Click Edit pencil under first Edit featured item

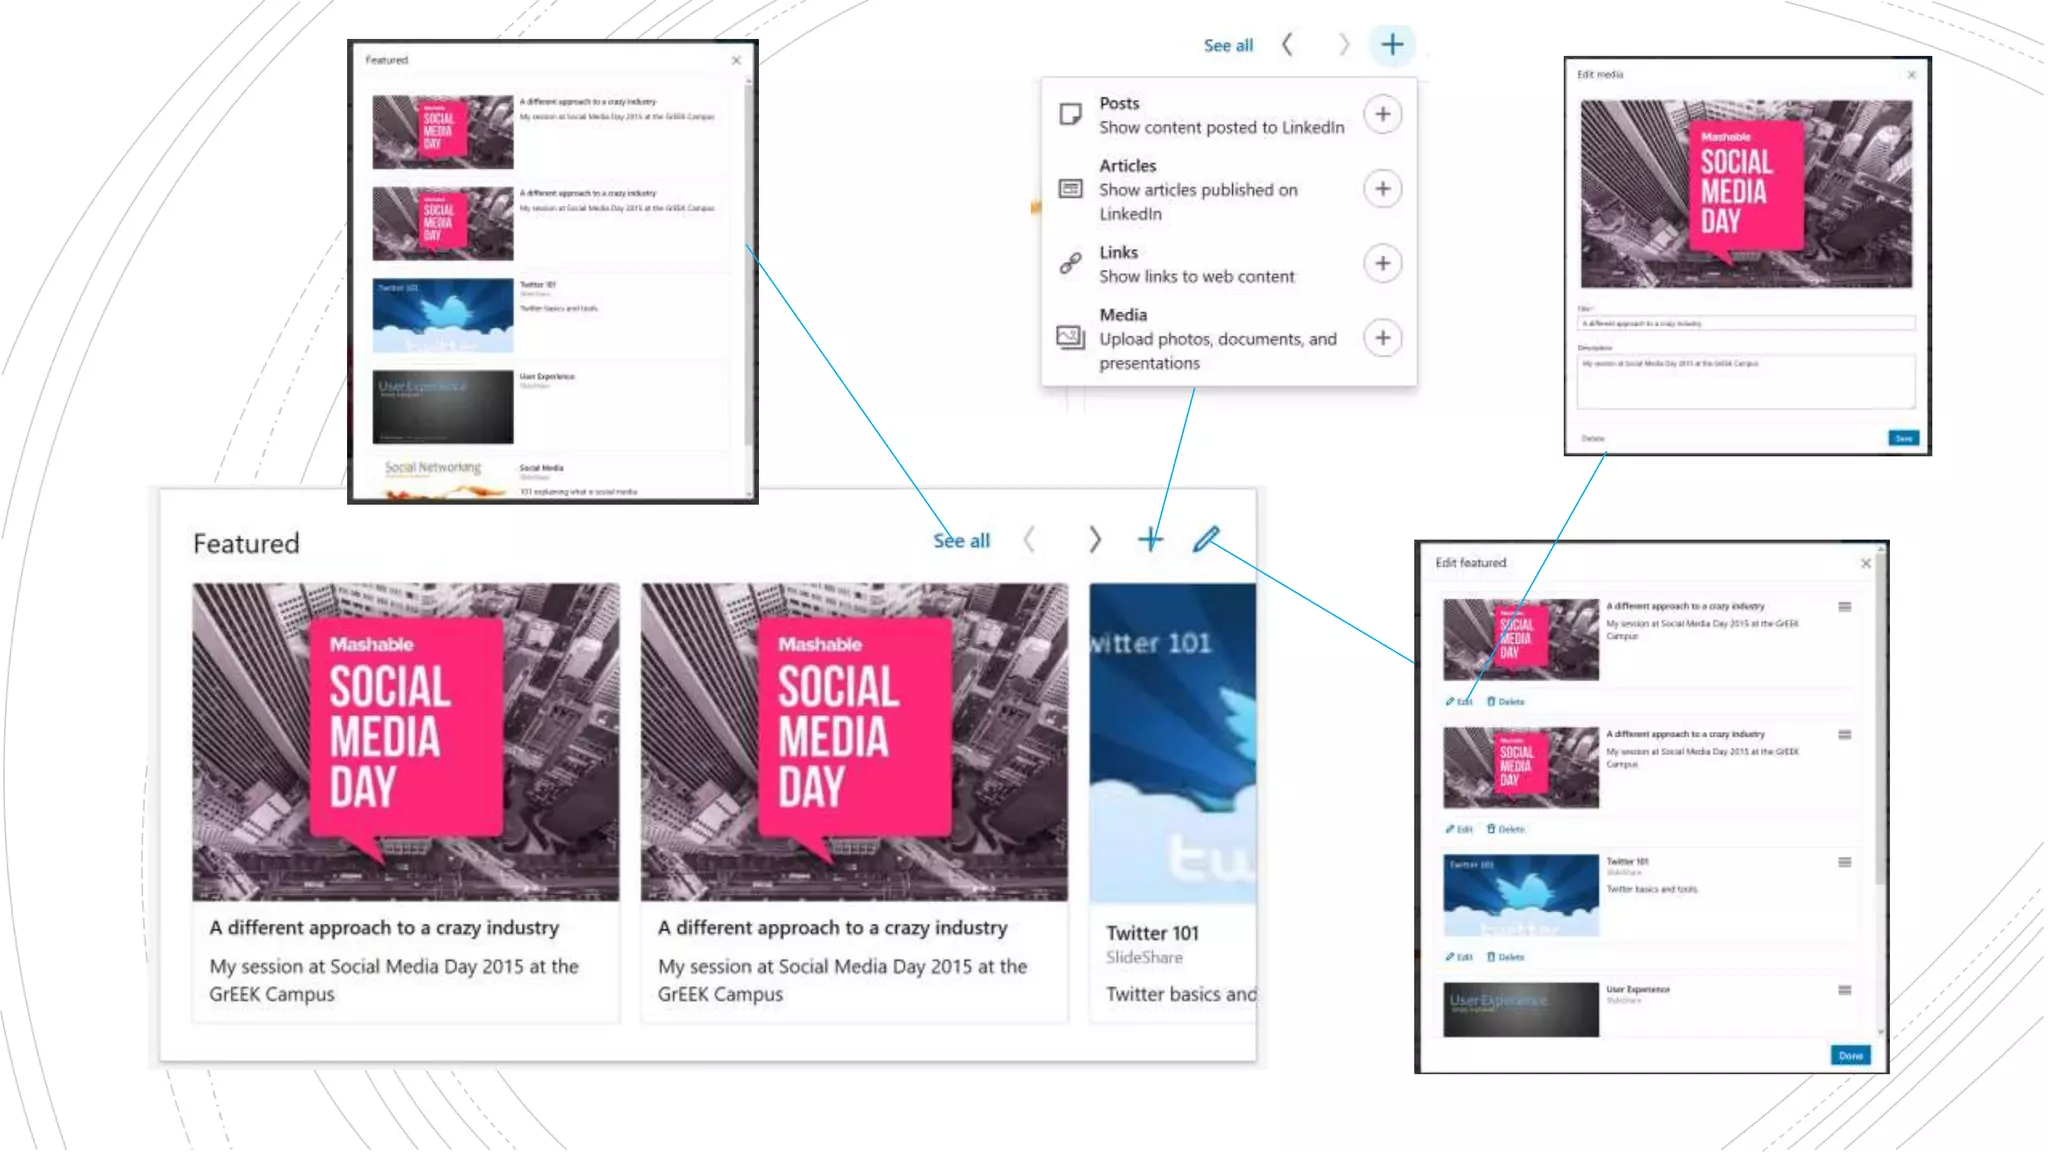(1458, 702)
